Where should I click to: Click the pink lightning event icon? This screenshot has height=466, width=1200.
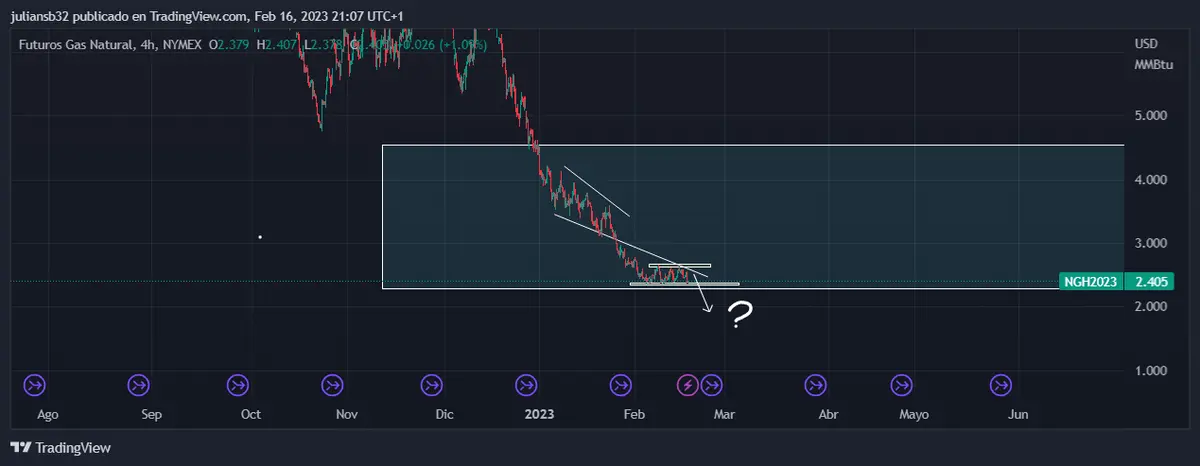(688, 384)
